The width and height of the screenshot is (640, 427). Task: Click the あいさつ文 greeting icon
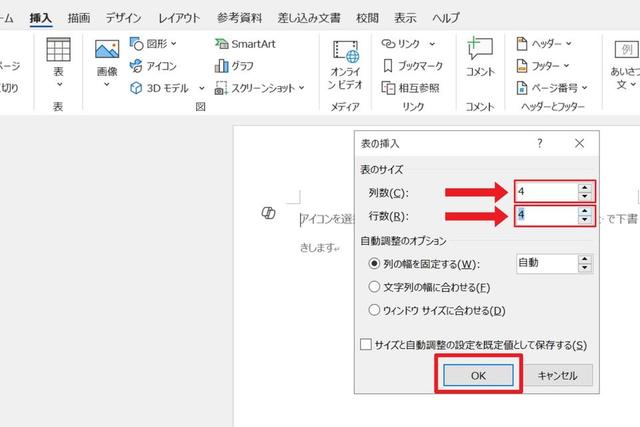coord(626,50)
